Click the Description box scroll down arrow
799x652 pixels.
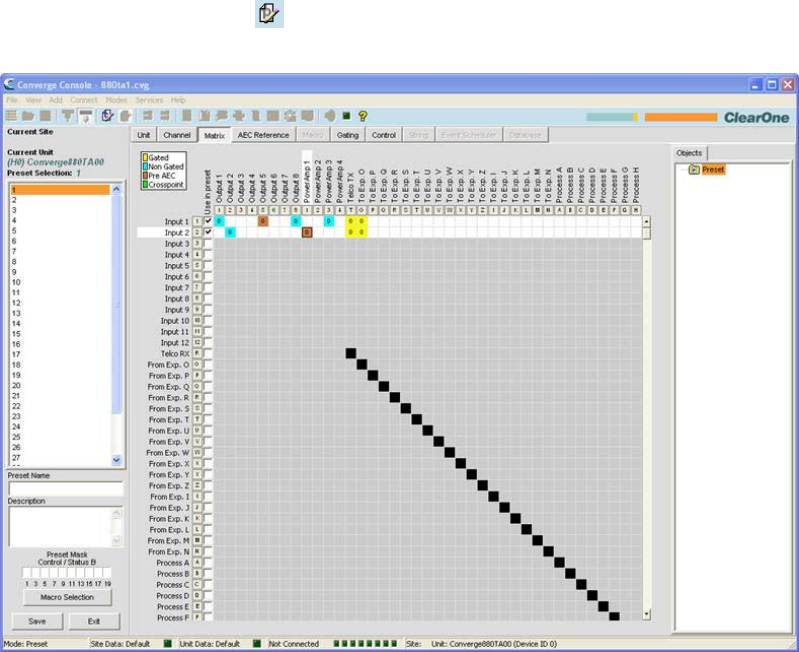[x=117, y=540]
